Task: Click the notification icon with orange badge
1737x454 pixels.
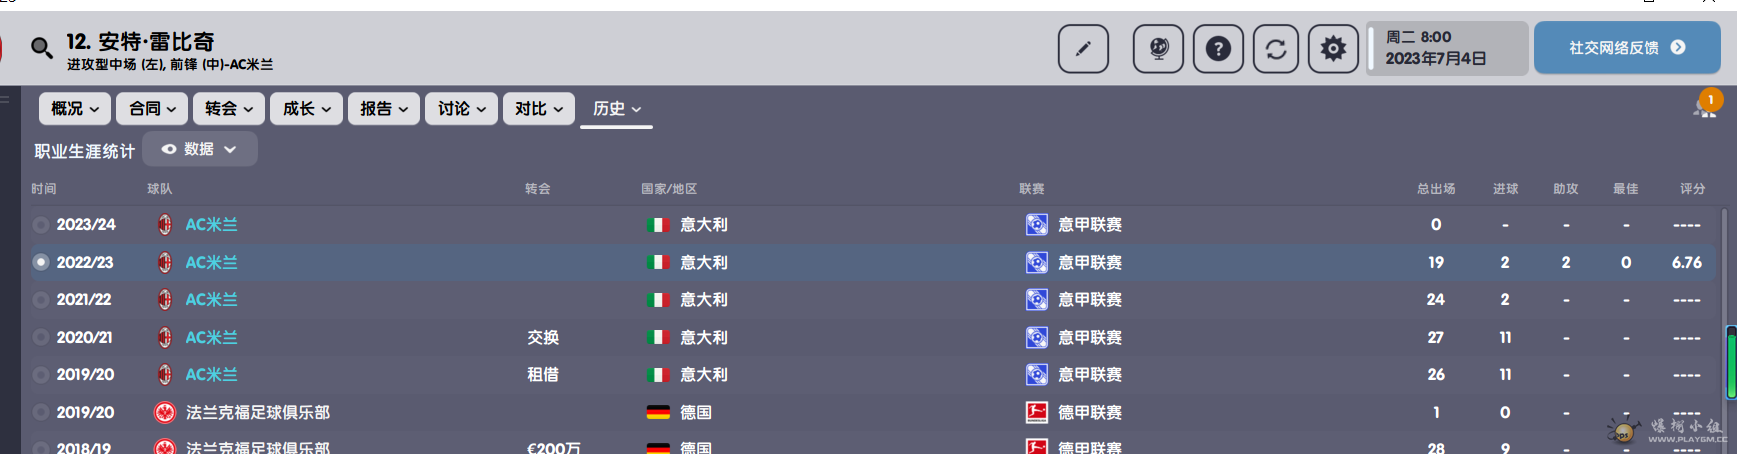Action: coord(1706,104)
